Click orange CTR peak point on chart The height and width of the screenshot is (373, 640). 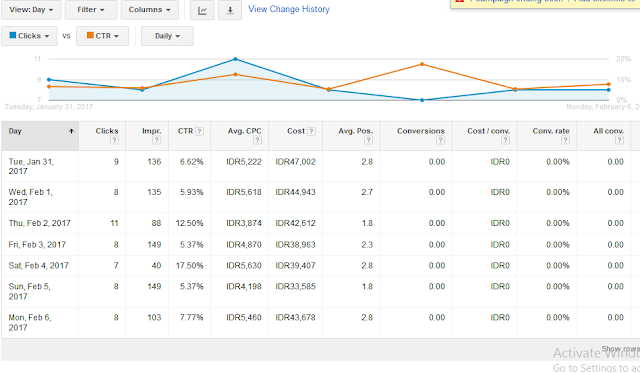422,64
